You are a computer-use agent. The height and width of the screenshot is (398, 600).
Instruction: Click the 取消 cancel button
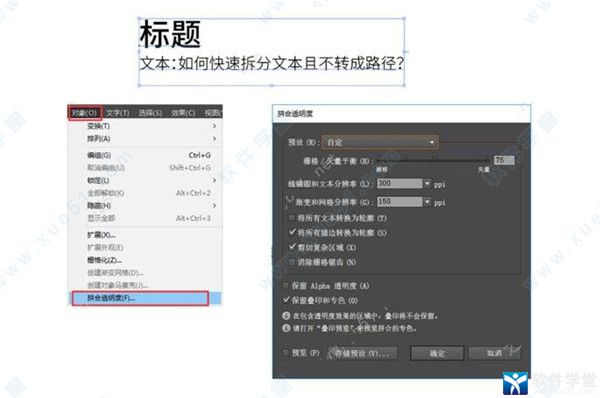tap(494, 353)
